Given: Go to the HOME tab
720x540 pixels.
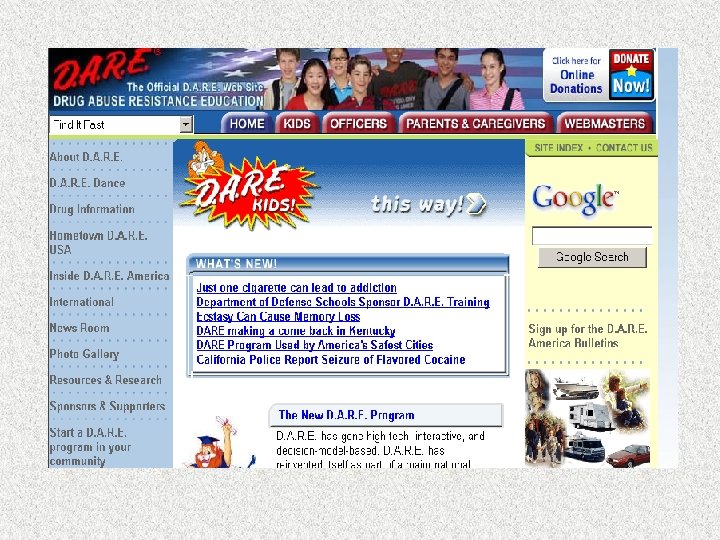Looking at the screenshot, I should coord(247,124).
